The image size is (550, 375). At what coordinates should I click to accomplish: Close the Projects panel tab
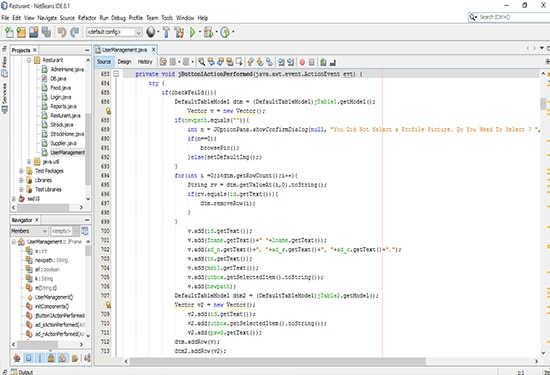tap(35, 50)
